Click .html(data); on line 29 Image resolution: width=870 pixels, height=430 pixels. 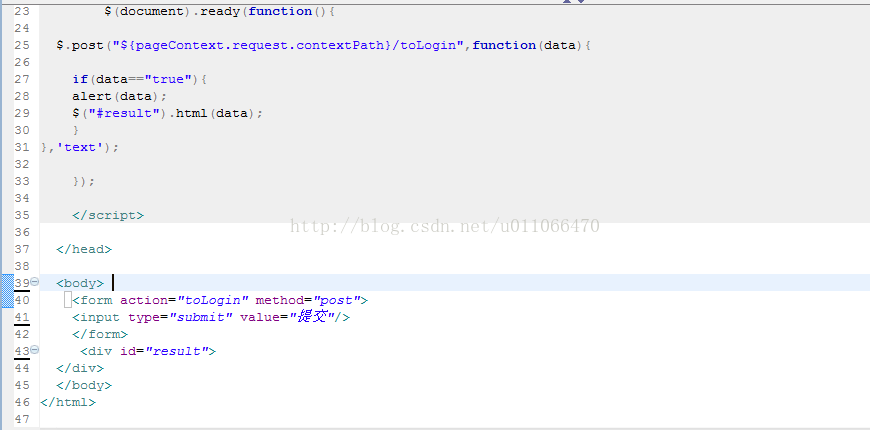coord(215,113)
